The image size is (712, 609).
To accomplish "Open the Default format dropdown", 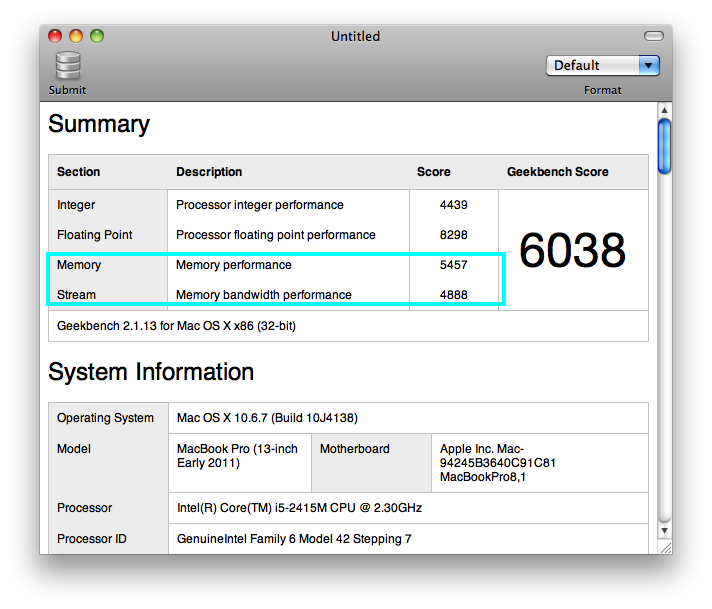I will click(603, 65).
